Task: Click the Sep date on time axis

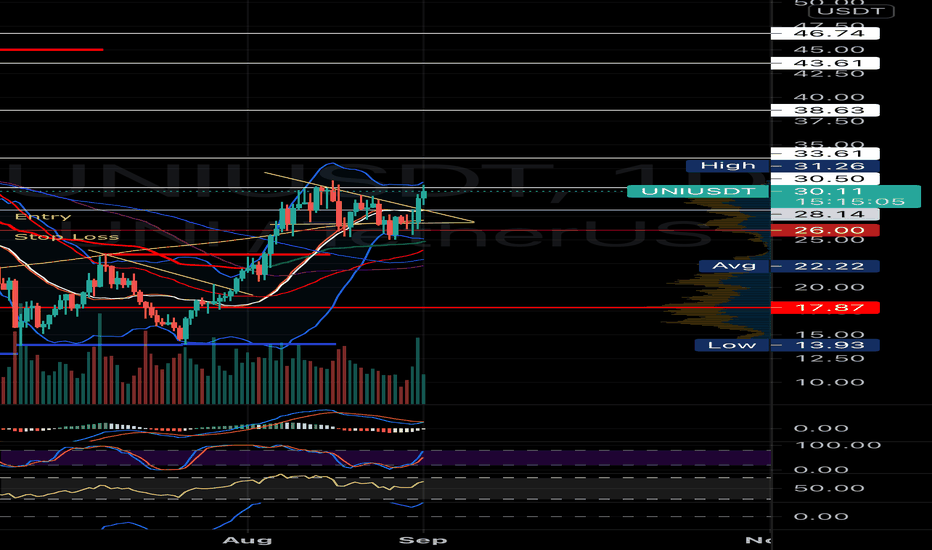Action: [423, 540]
